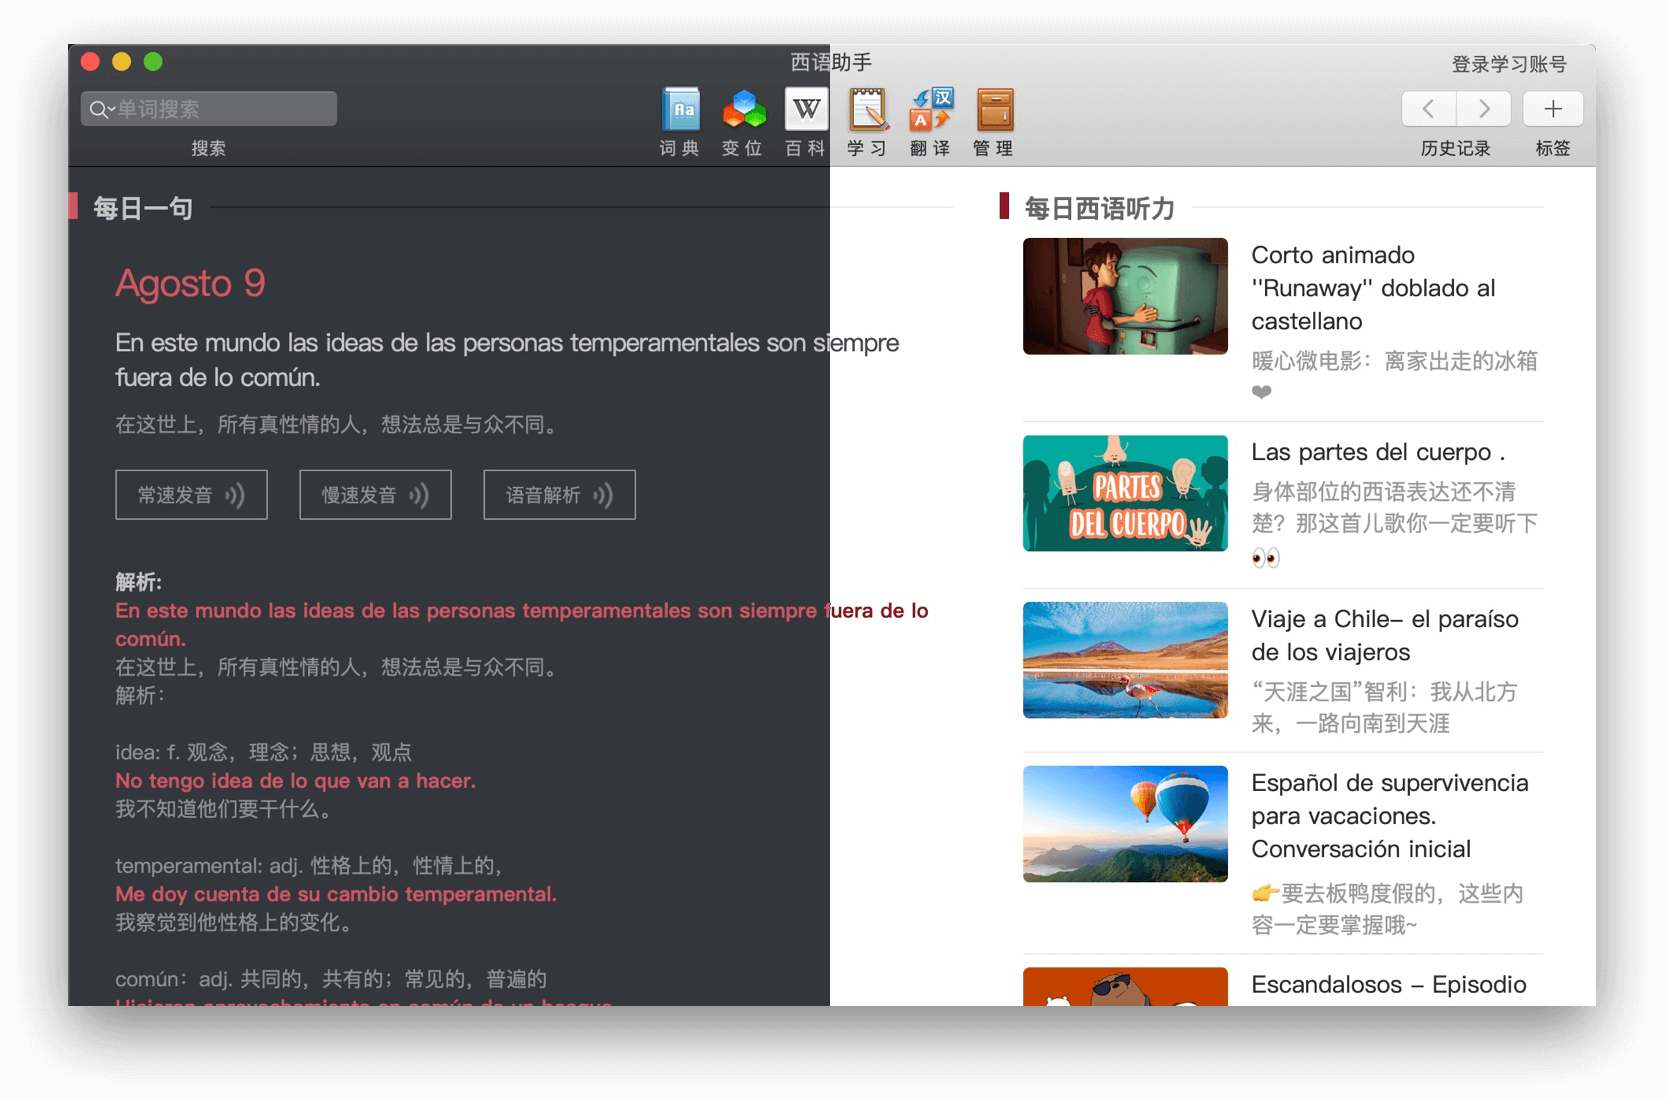
Task: Play 语音解析 audio explanation
Action: pos(559,495)
